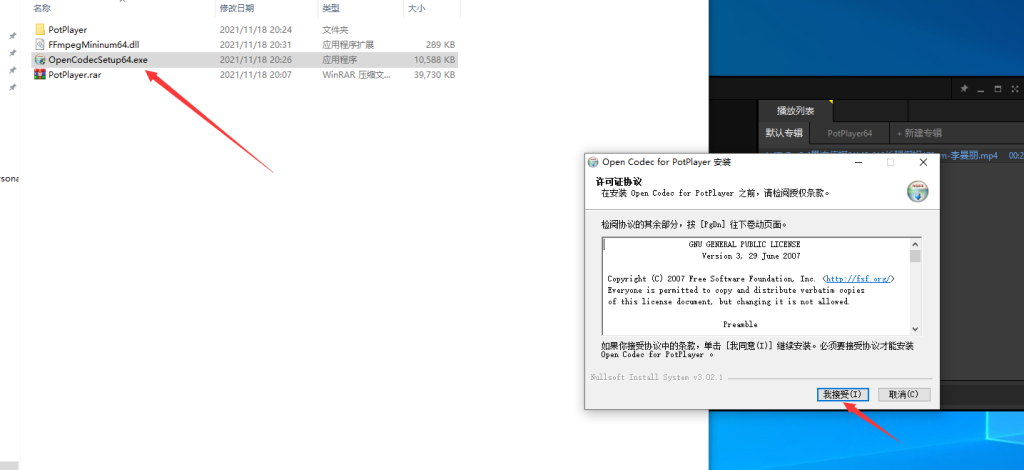
Task: Open the 播放列表 tab in PotPlayer
Action: (795, 111)
